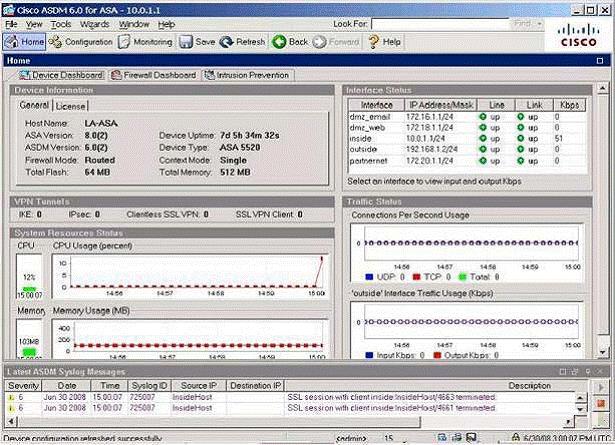Screen dimensions: 615x445
Task: Click outside link status green icon
Action: pos(520,149)
